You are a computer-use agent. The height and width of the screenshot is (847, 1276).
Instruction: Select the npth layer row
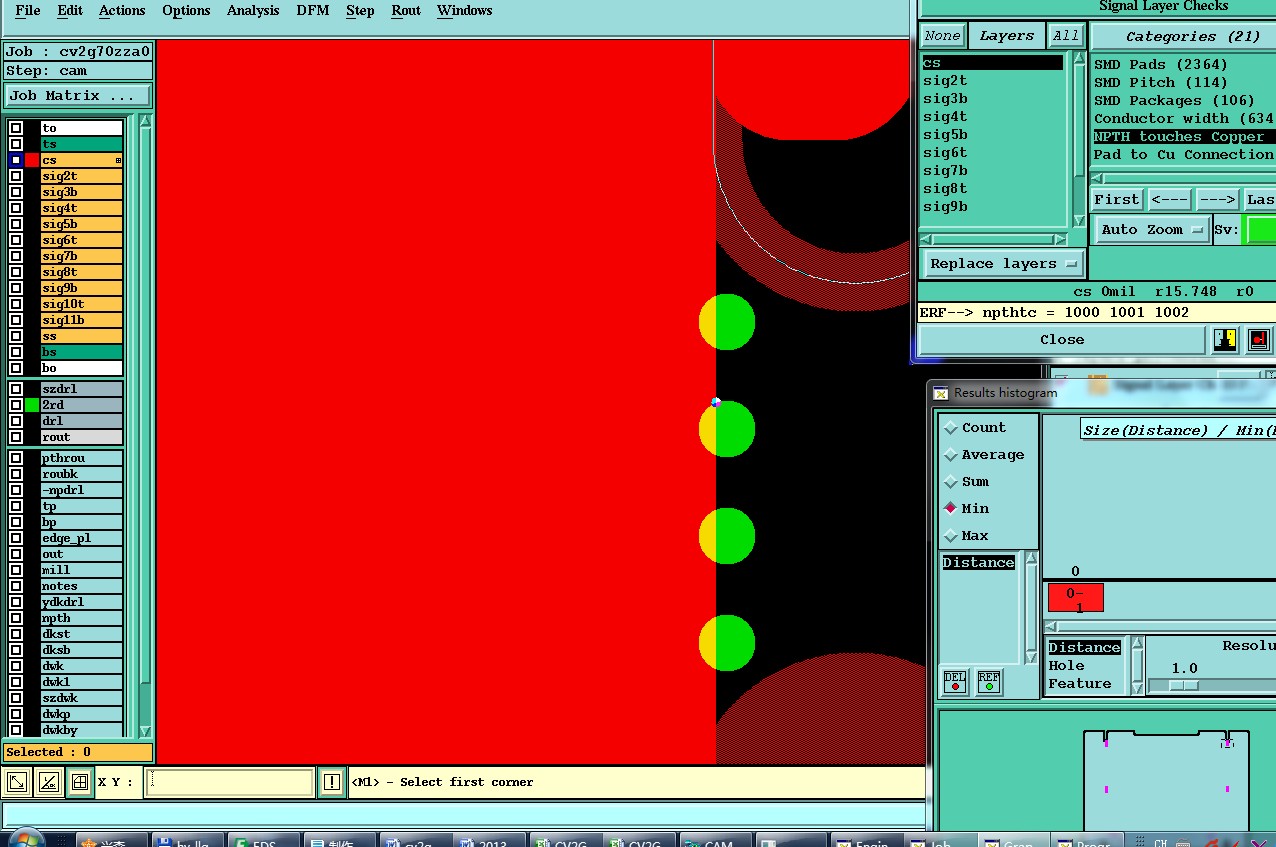click(81, 618)
